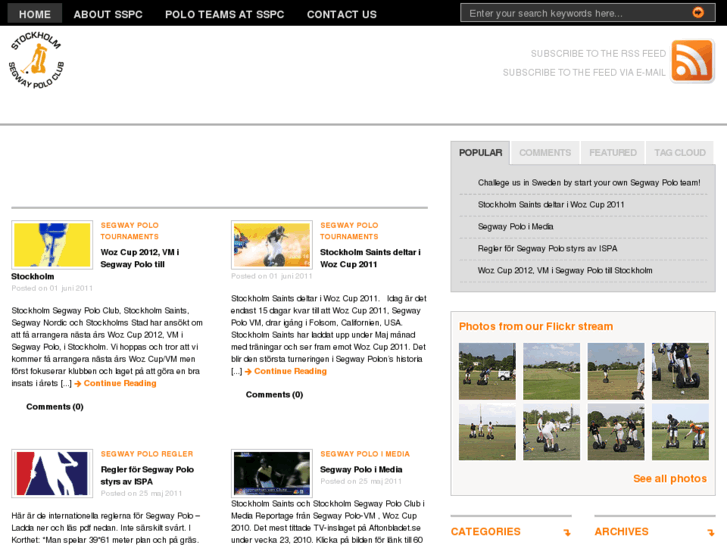This screenshot has height=545, width=727.
Task: Switch to the Tag Cloud tab
Action: (680, 153)
